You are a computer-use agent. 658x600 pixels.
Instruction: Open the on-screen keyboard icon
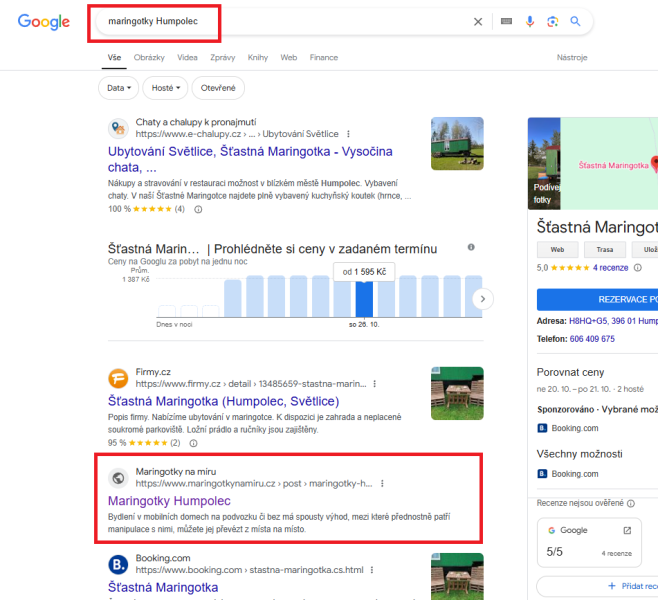point(507,21)
